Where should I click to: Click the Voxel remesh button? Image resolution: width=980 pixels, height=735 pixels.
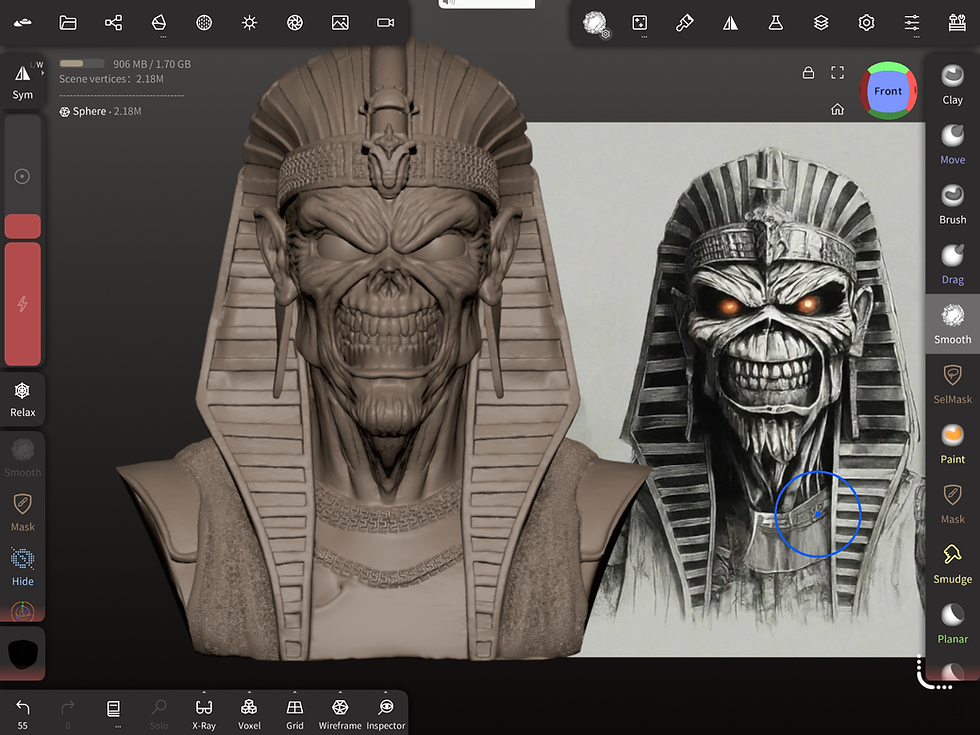(249, 713)
